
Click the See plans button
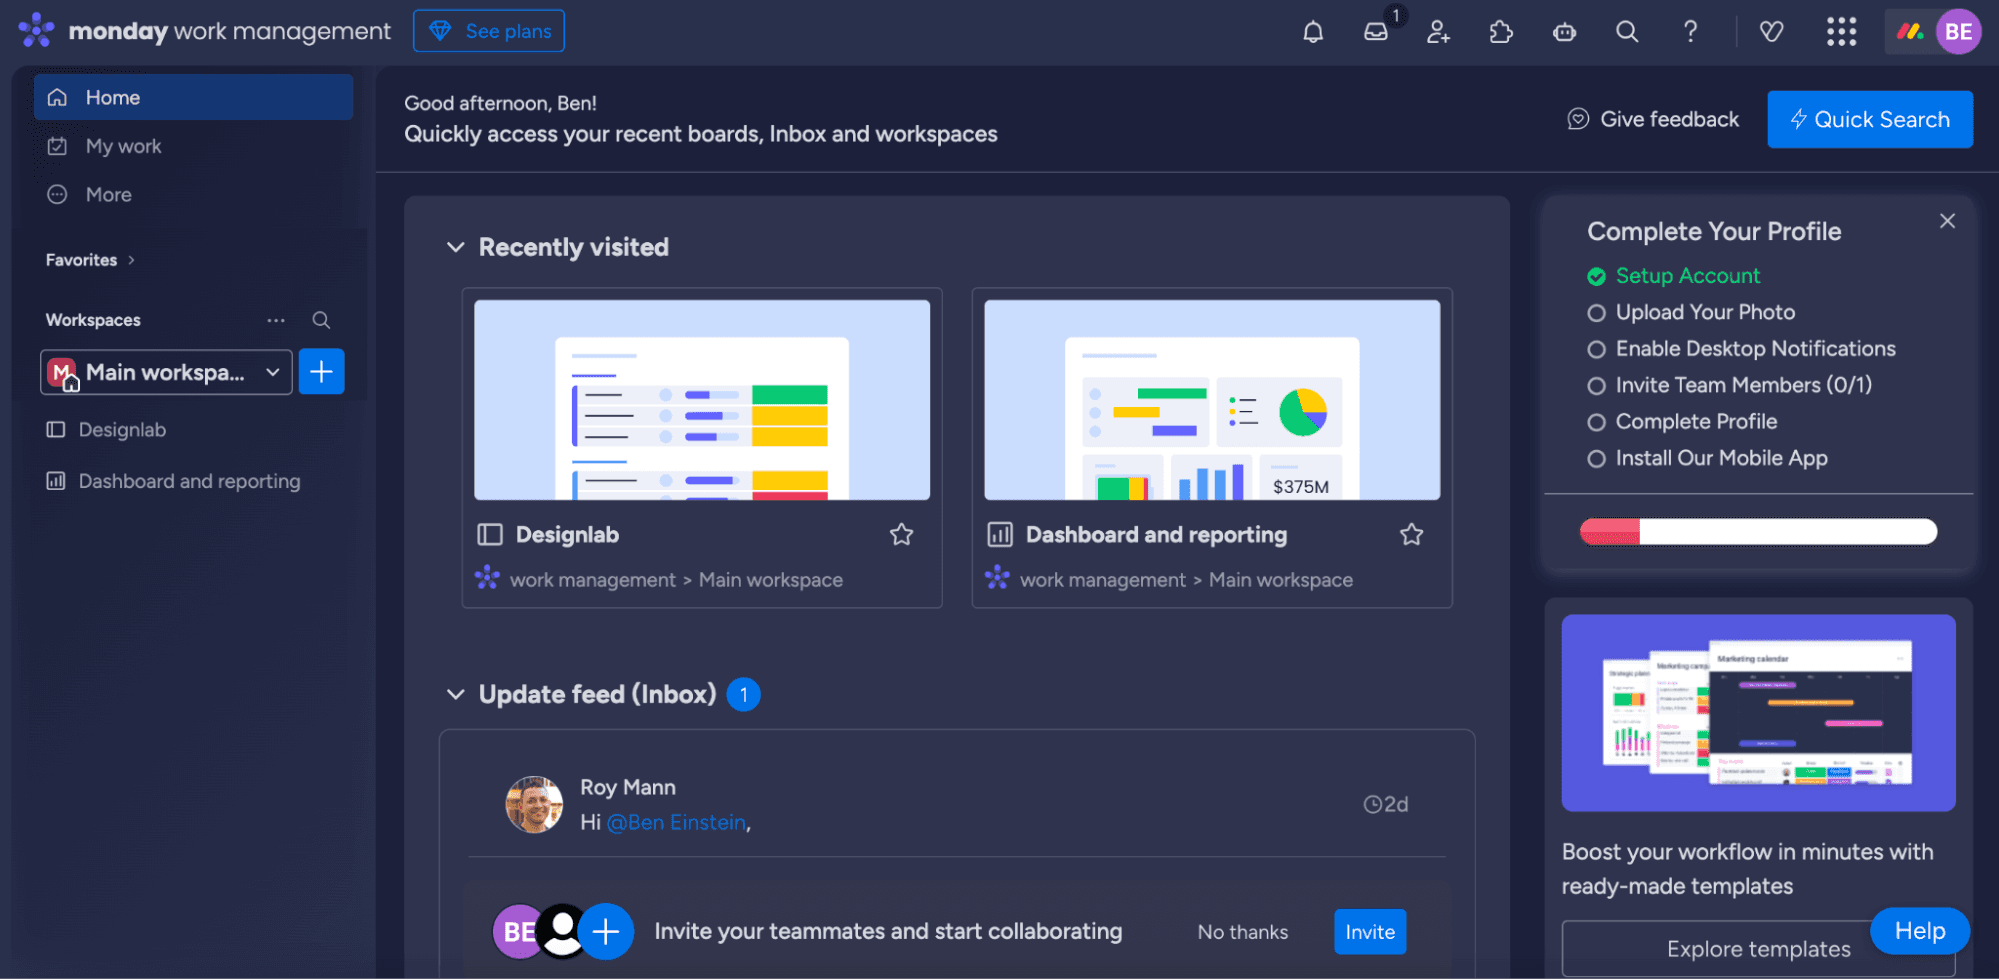[x=489, y=31]
